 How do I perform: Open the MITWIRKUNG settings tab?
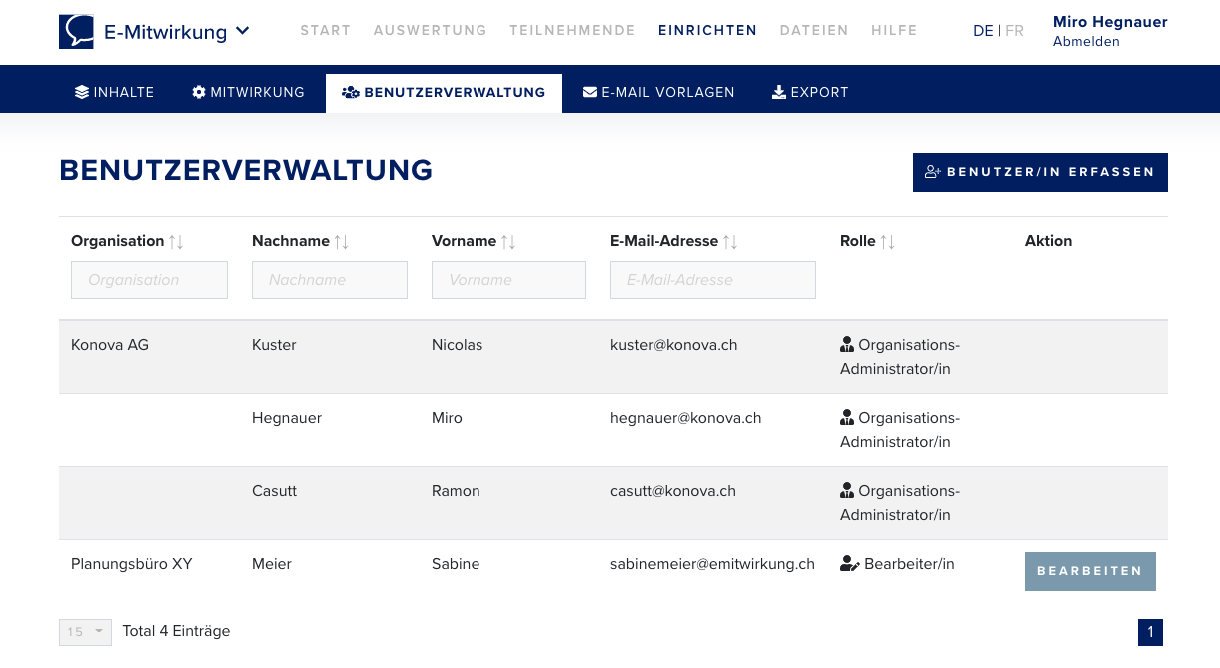(248, 92)
